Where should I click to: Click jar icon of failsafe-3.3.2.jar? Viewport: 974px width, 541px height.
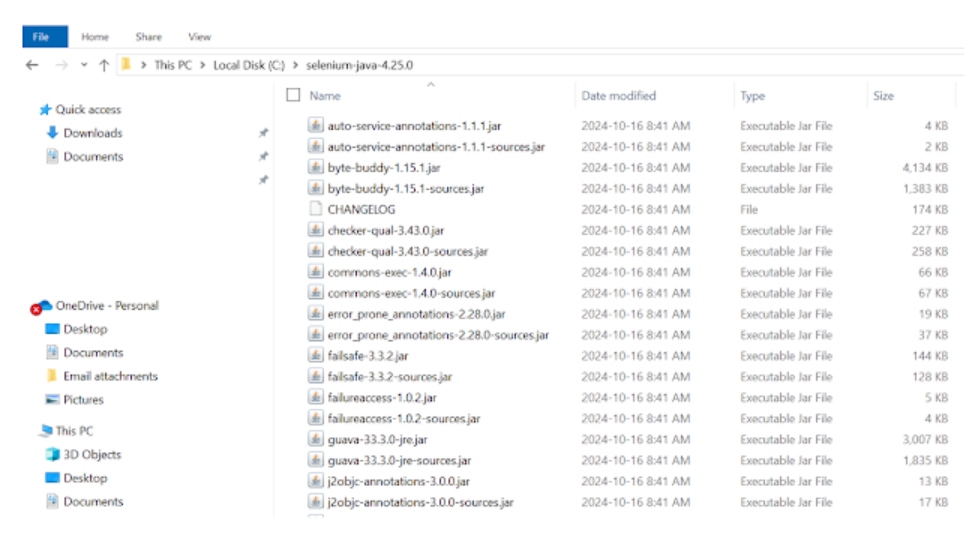[316, 355]
